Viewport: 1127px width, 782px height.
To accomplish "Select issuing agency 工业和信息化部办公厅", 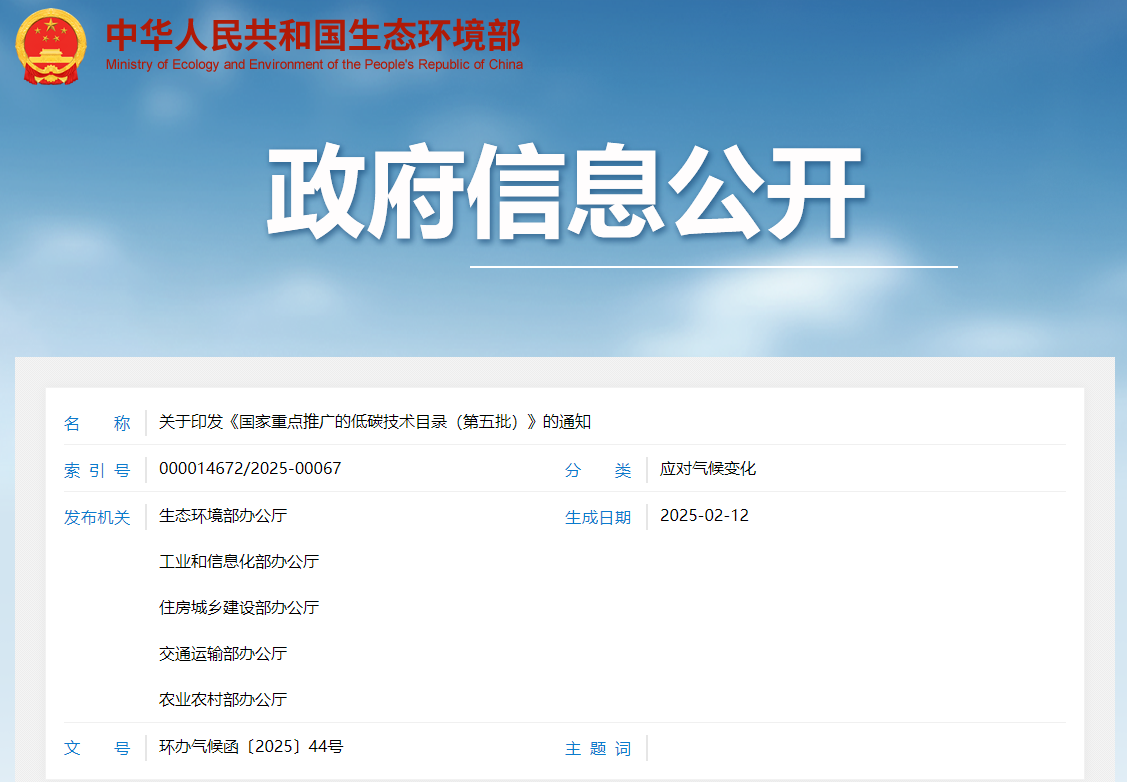I will pyautogui.click(x=239, y=561).
